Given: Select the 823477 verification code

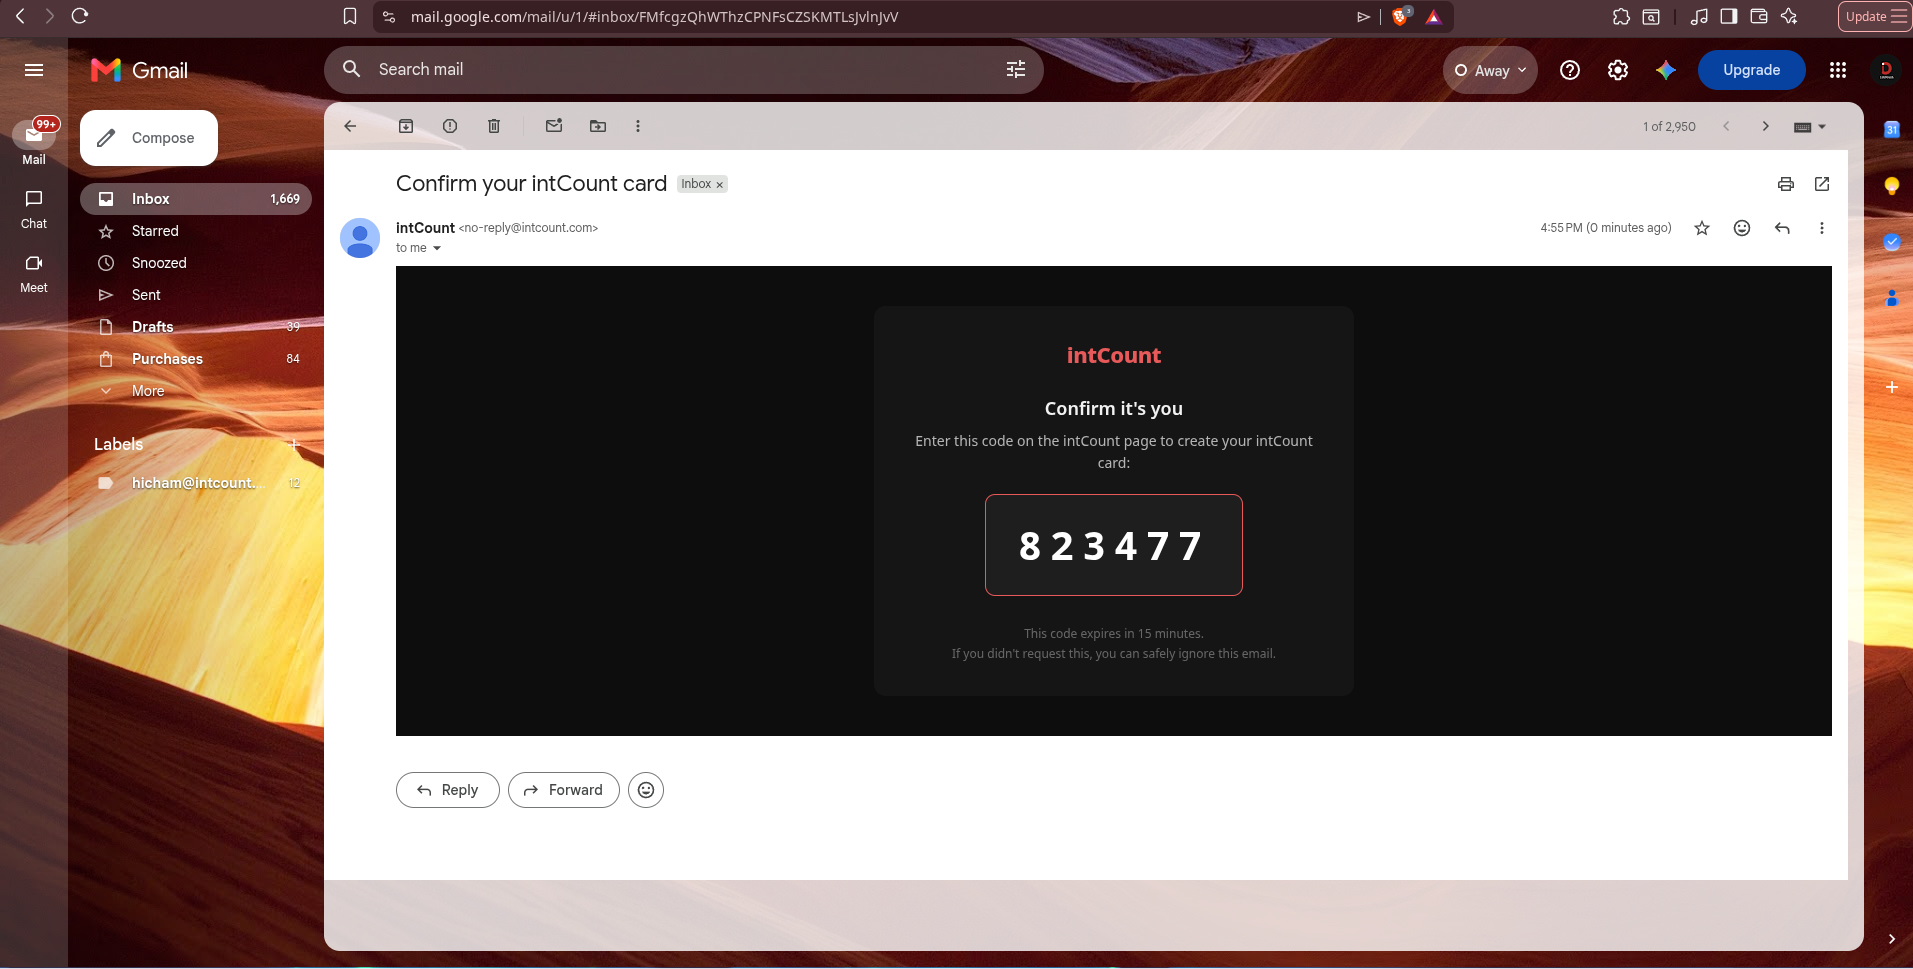Looking at the screenshot, I should (x=1111, y=546).
